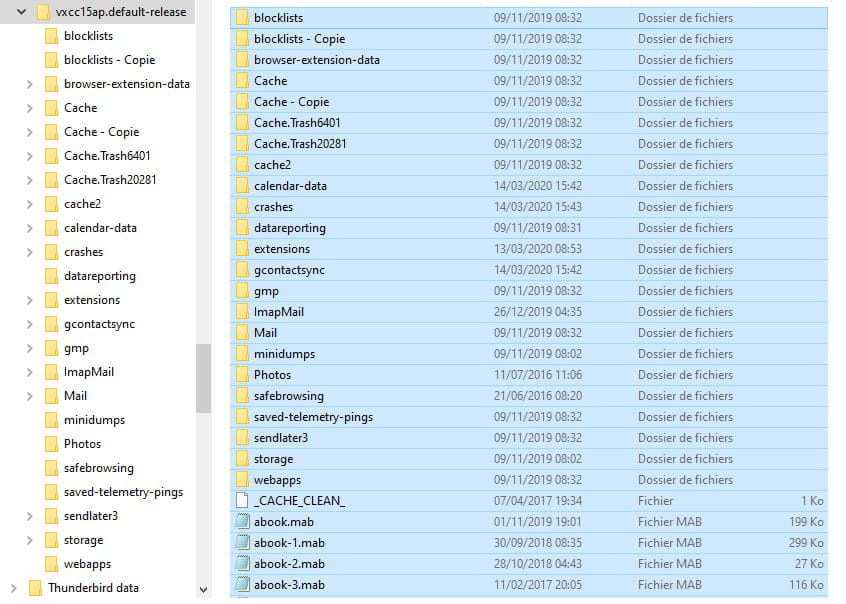Expand the Thunderbird data tree node
Screen dimensions: 846x604
[x=13, y=588]
